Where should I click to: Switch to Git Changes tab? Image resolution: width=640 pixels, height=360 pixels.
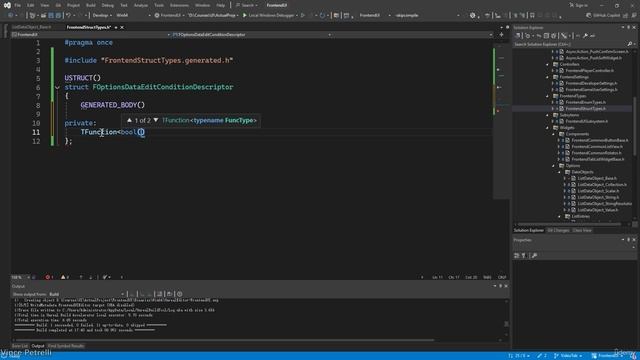[558, 231]
